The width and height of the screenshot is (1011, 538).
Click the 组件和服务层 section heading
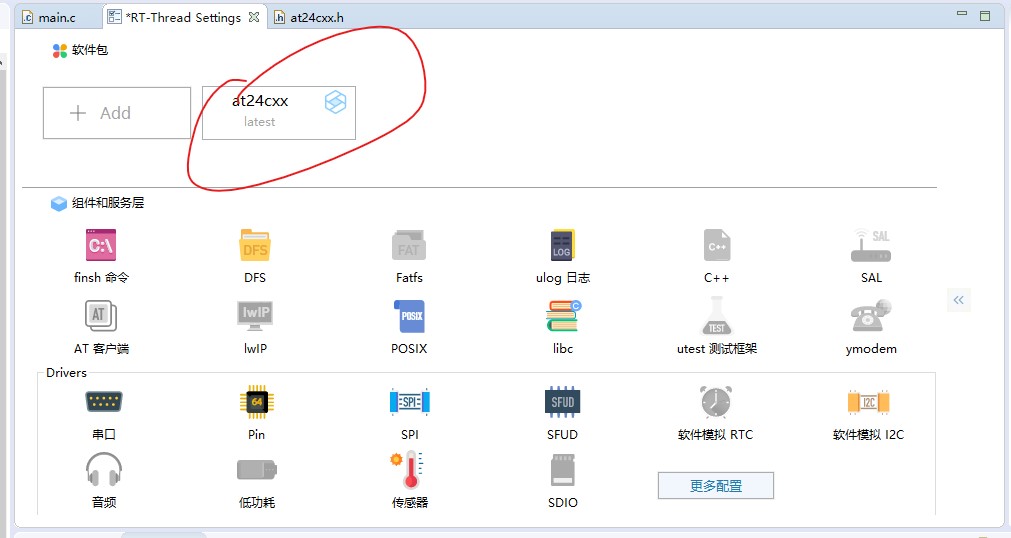coord(108,203)
